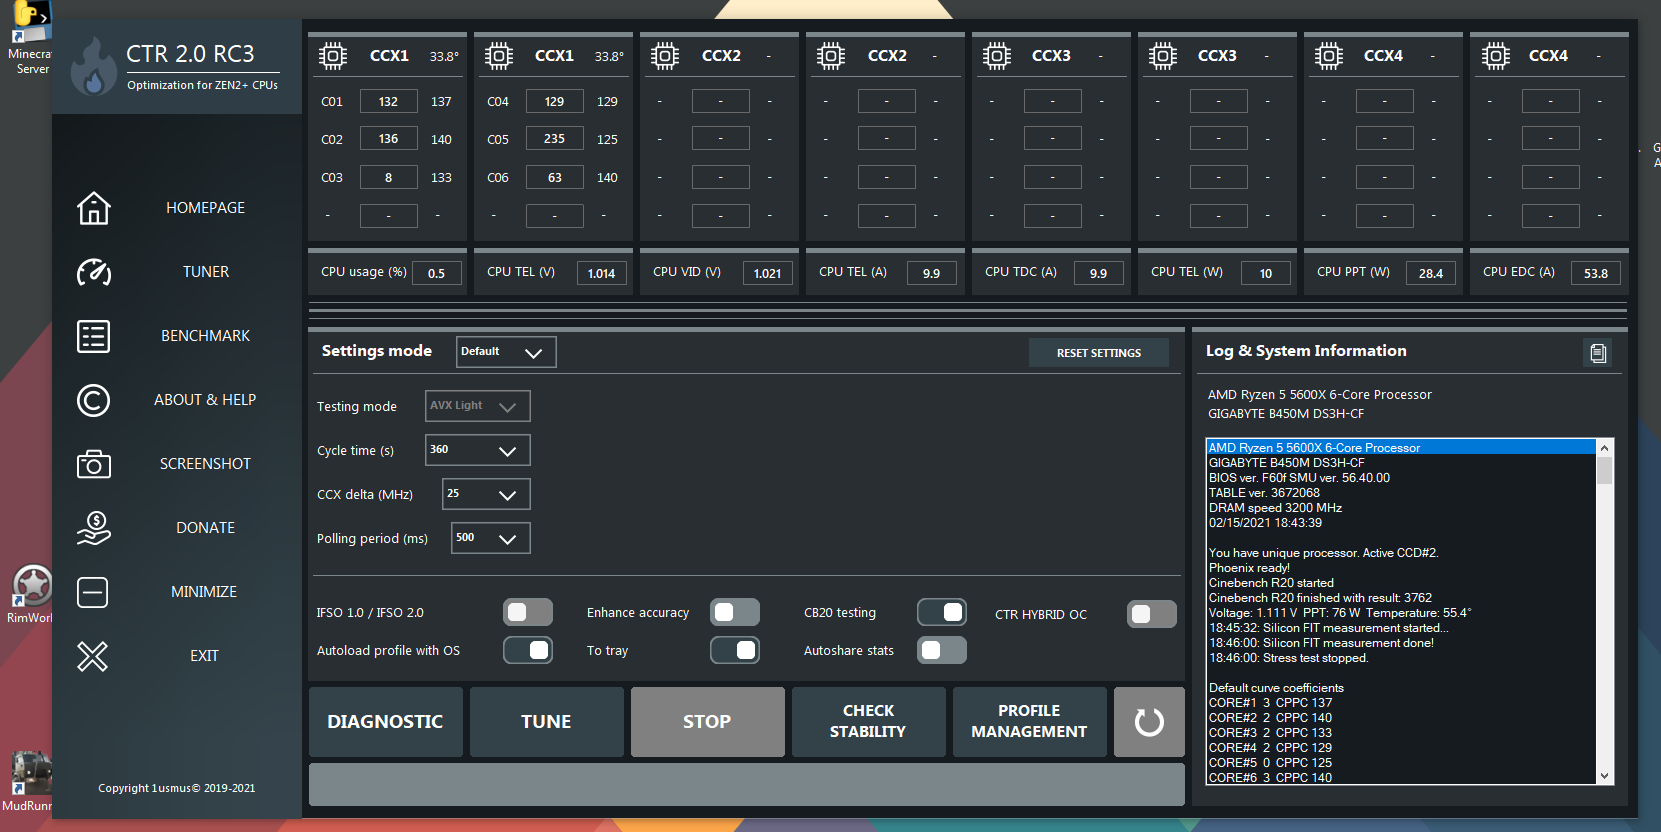
Task: Click the CPU TDC (A) value box
Action: 1099,273
